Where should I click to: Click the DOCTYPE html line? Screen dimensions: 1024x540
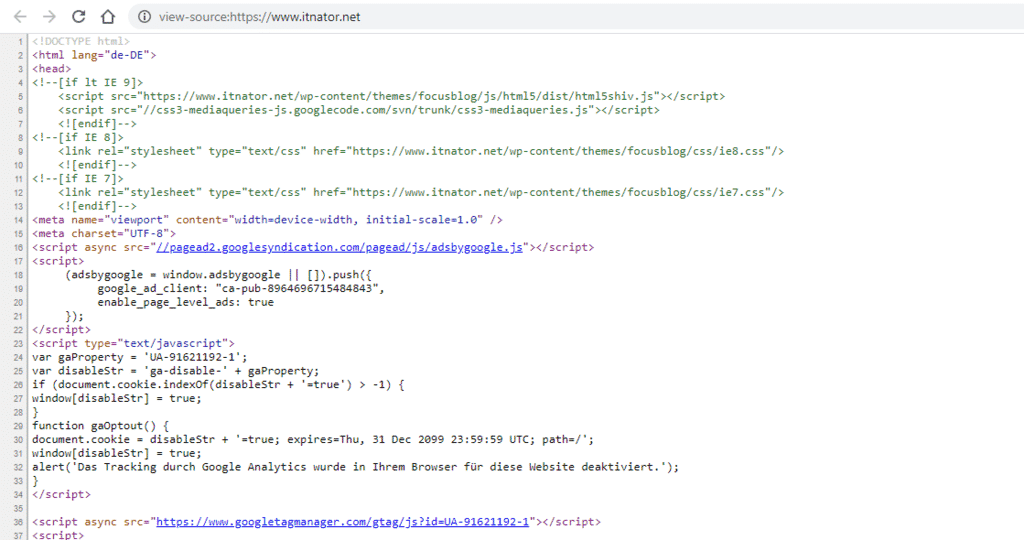coord(81,42)
